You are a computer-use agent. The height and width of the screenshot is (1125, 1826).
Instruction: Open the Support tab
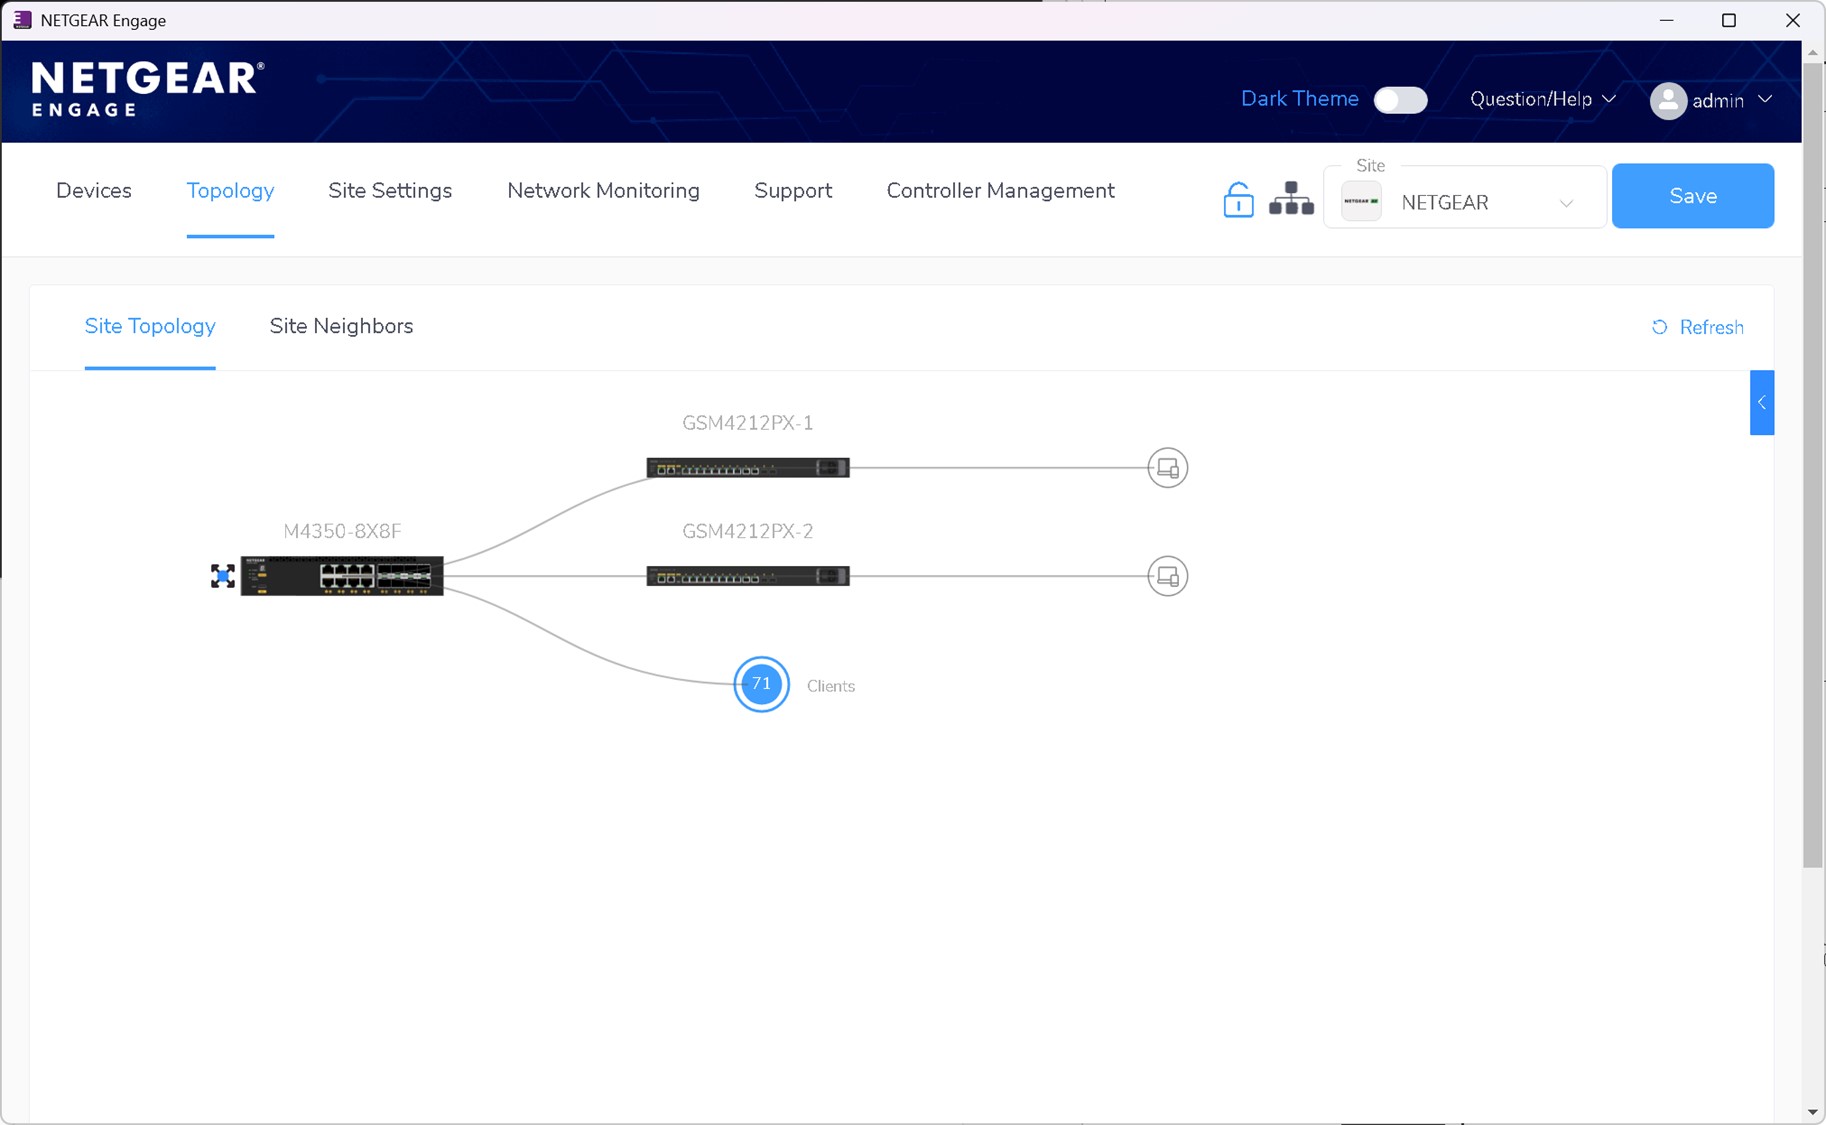[793, 190]
